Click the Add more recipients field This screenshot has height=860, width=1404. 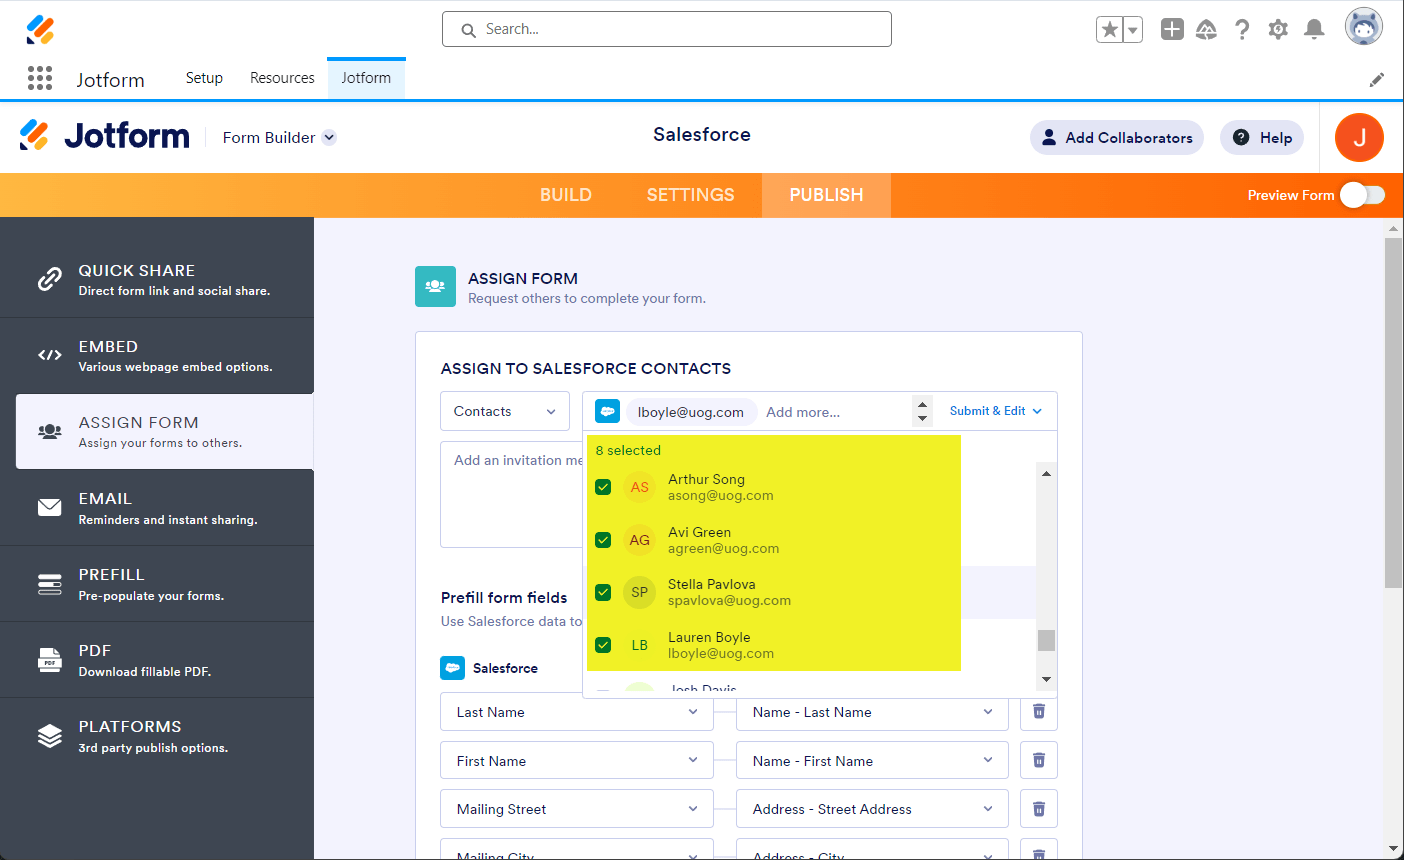[x=803, y=412]
